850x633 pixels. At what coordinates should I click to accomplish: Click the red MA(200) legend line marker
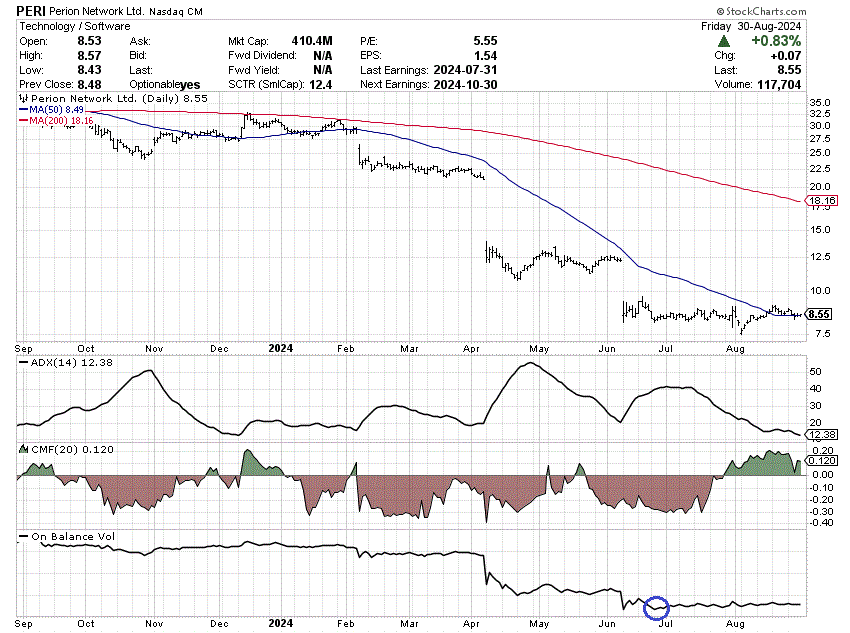(x=23, y=120)
